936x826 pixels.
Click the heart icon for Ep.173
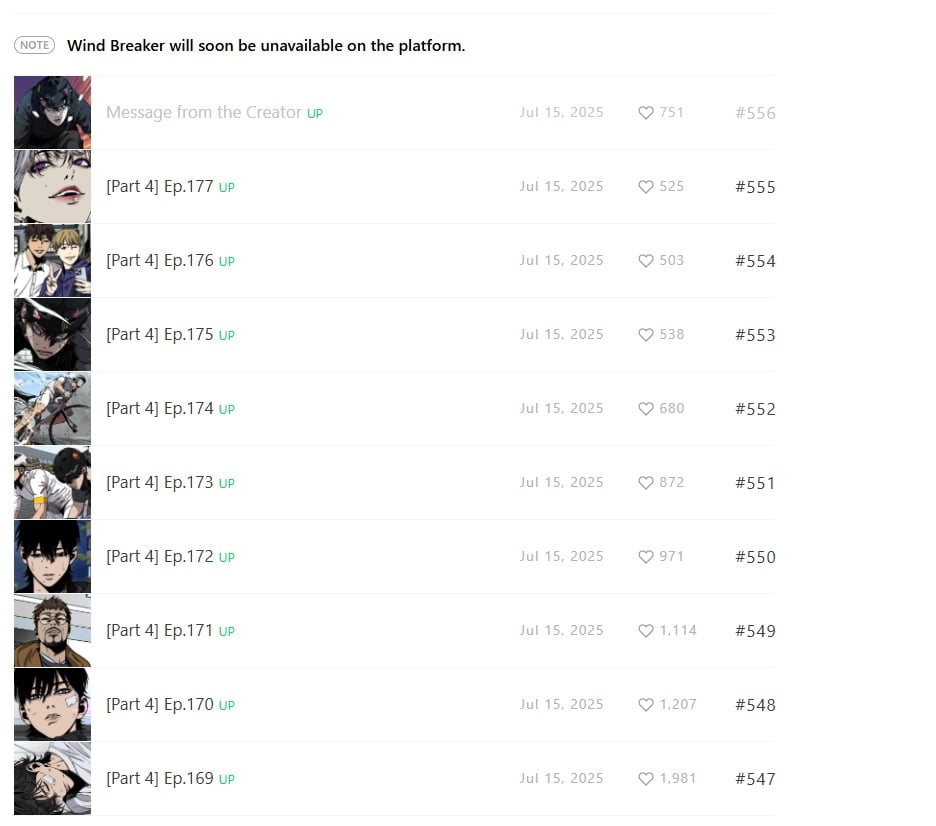point(645,483)
